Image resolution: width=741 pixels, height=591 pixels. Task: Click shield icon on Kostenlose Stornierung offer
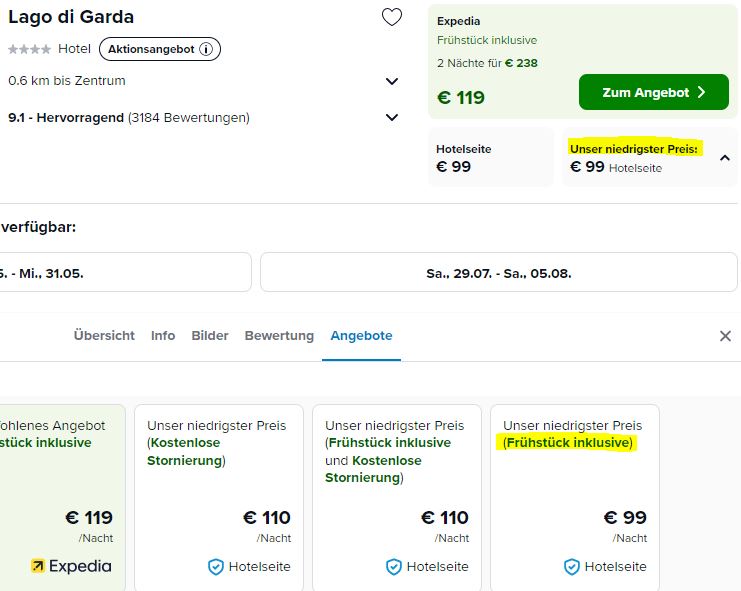click(x=215, y=566)
